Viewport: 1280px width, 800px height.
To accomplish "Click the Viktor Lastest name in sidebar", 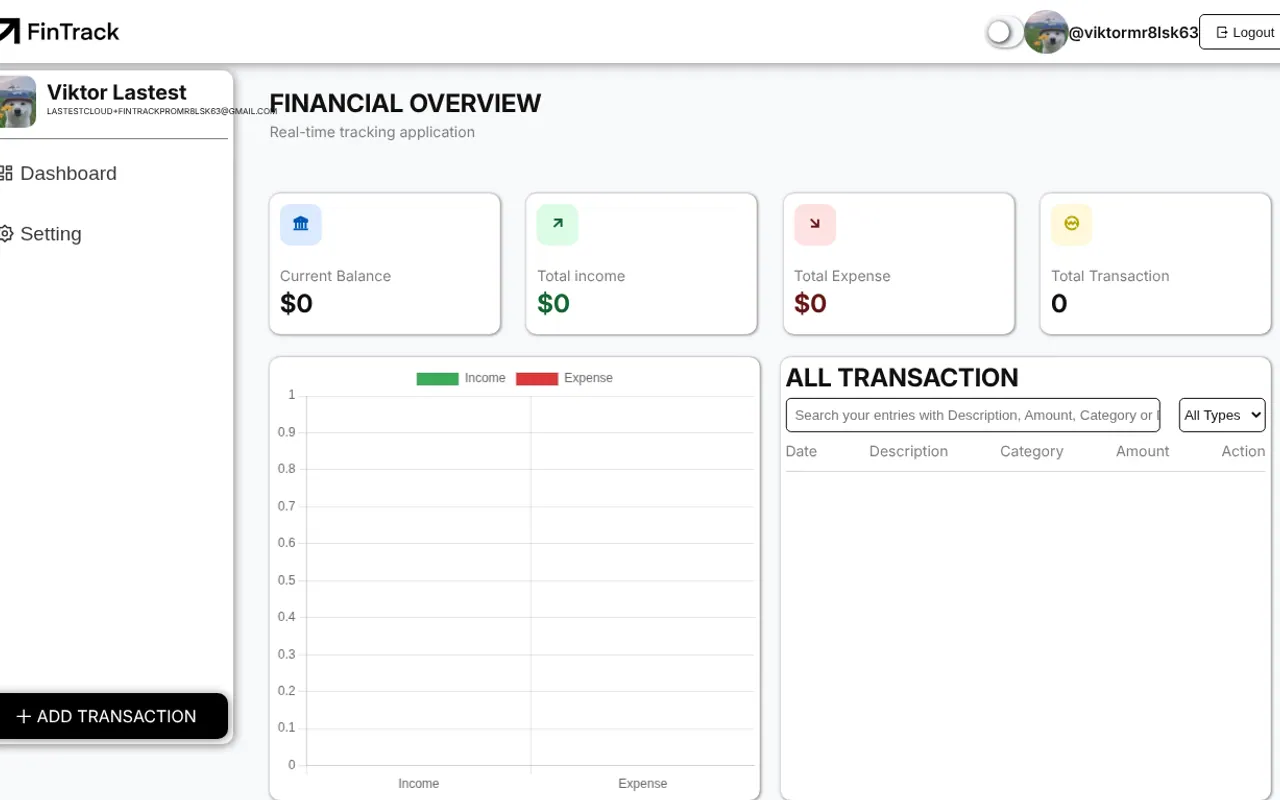I will 116,92.
